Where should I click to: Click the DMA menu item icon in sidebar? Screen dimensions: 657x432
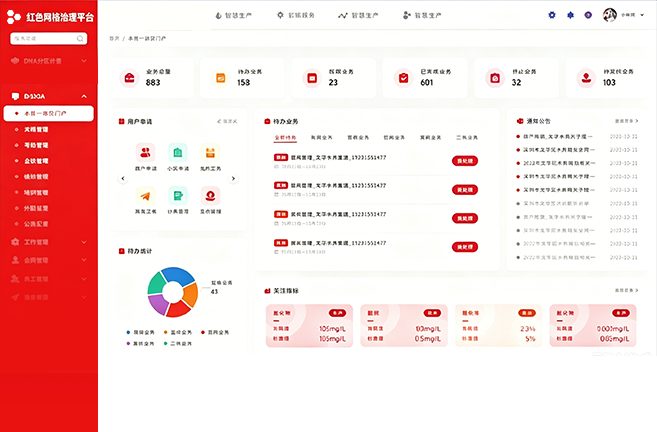(x=15, y=61)
